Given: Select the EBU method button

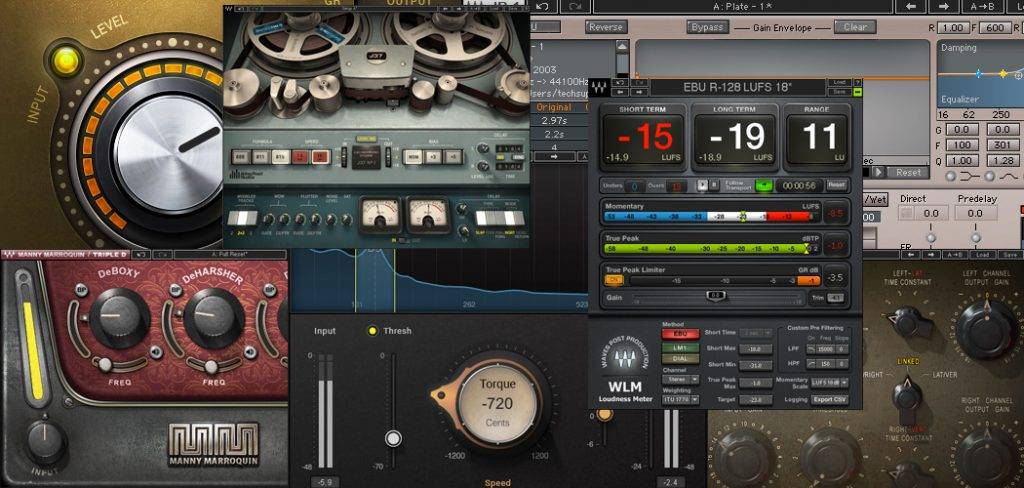Looking at the screenshot, I should pos(680,334).
